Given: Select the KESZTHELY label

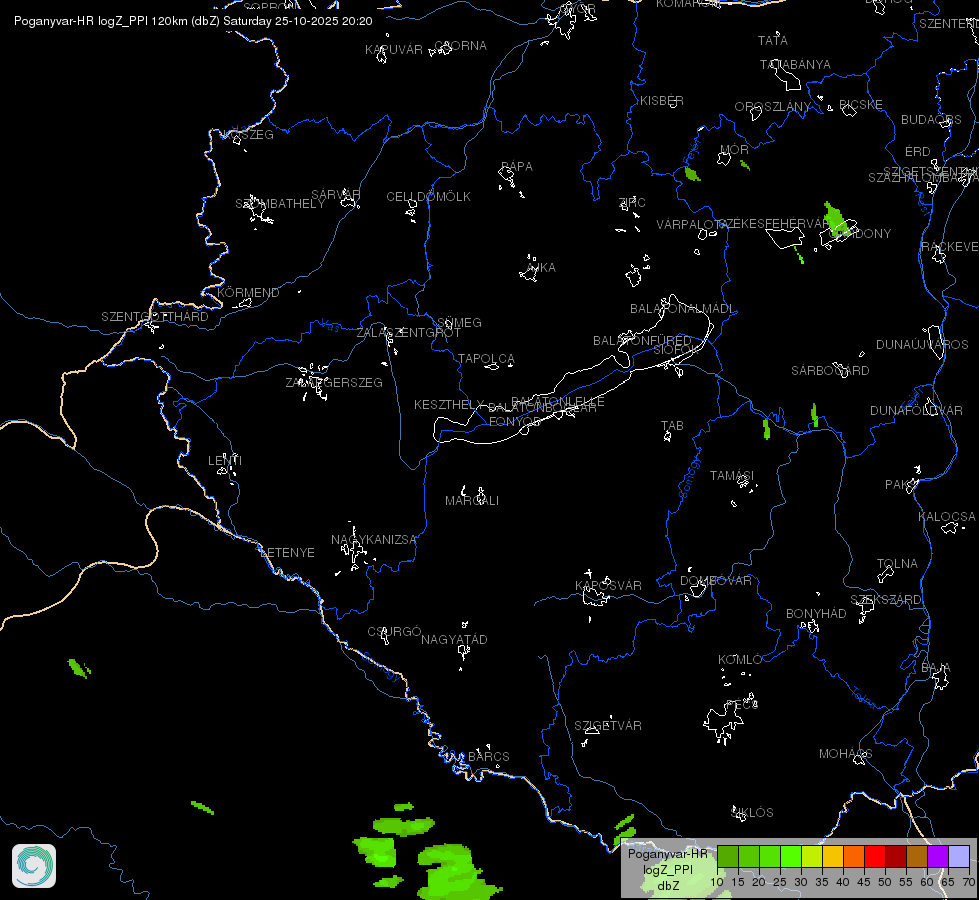Looking at the screenshot, I should 450,405.
